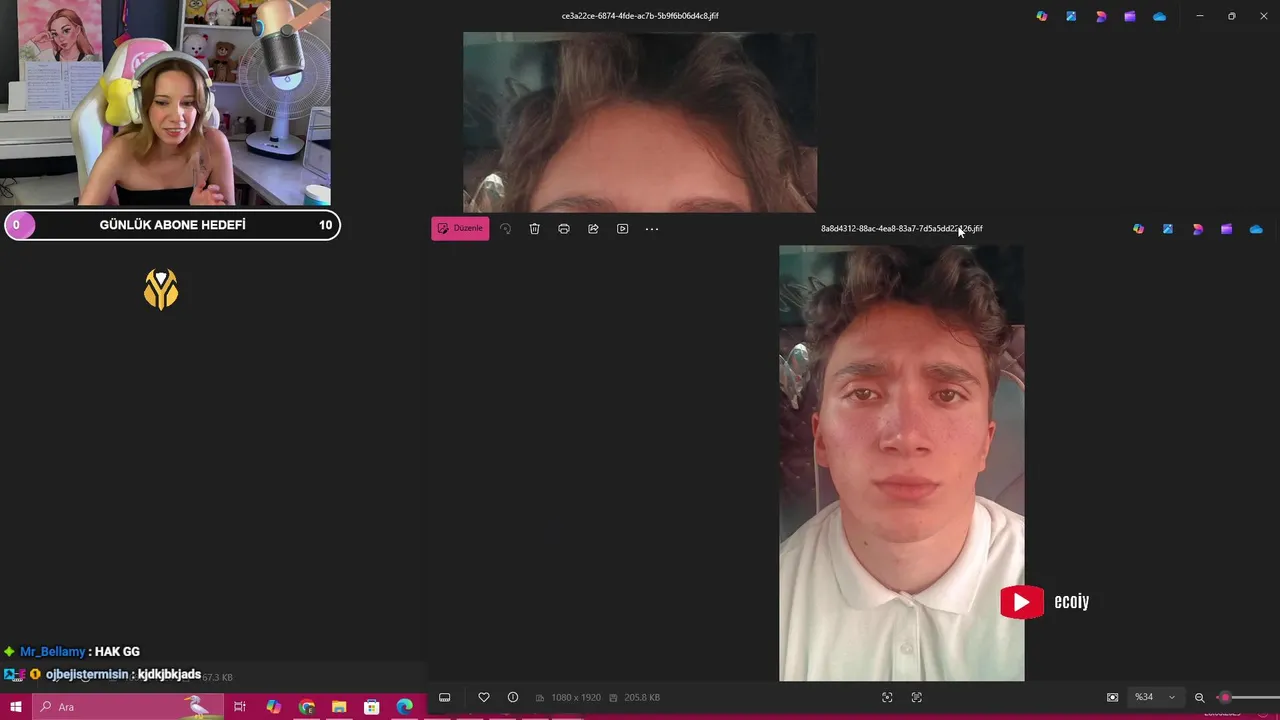The width and height of the screenshot is (1280, 720).
Task: Open Edge from the taskbar
Action: click(x=404, y=707)
